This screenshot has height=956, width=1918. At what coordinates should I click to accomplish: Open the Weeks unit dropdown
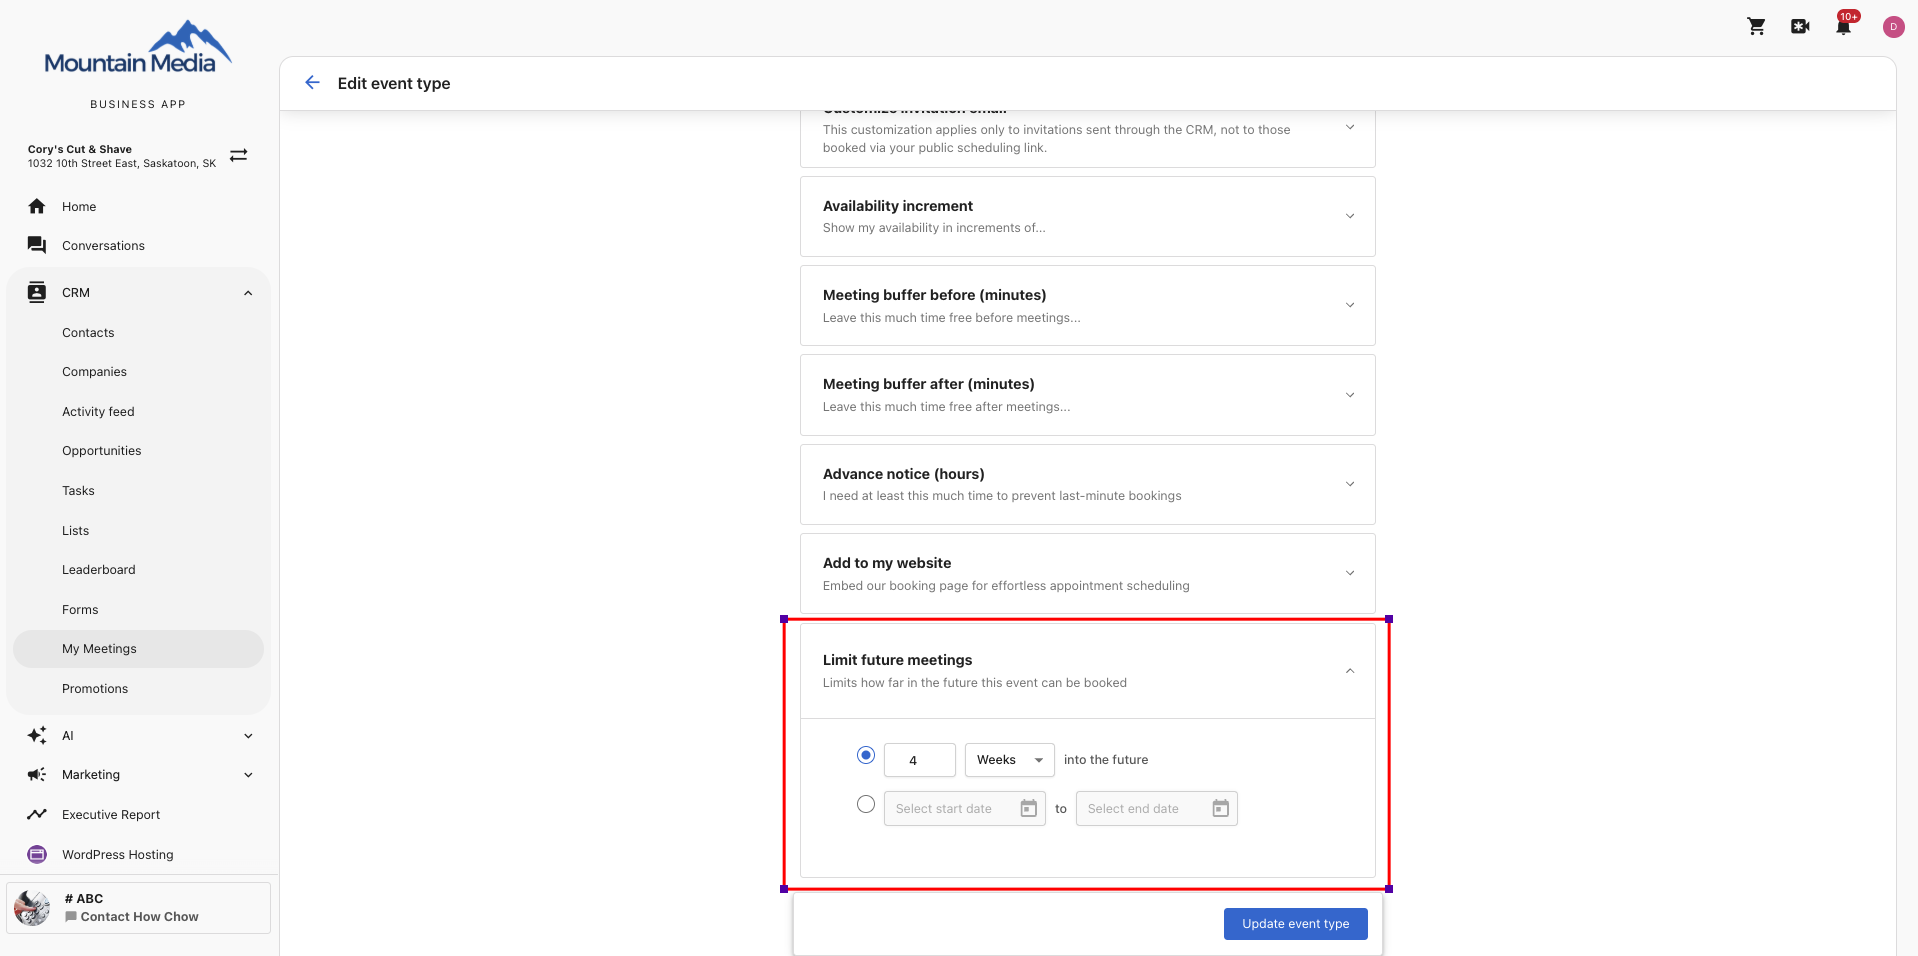click(1009, 760)
